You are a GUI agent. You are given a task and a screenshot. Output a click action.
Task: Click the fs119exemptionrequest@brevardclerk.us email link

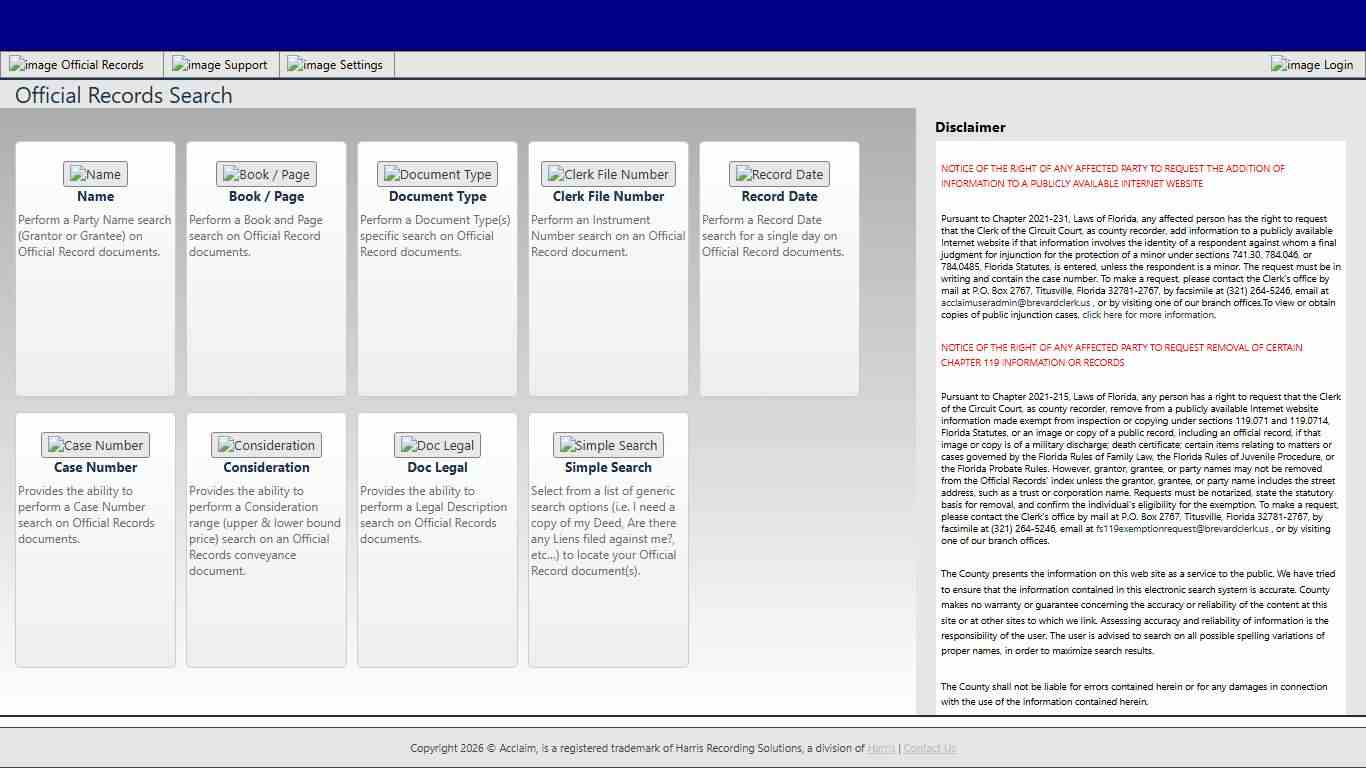[x=1182, y=529]
